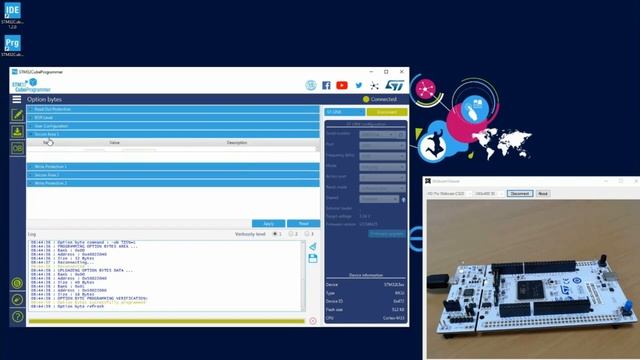Open the Reset mode dropdown
Viewport: 640px width, 360px height.
(x=382, y=188)
